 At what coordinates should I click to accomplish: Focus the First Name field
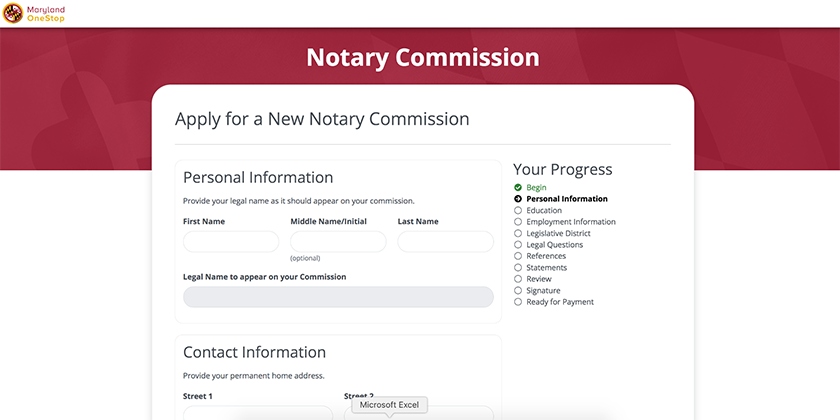pos(231,242)
